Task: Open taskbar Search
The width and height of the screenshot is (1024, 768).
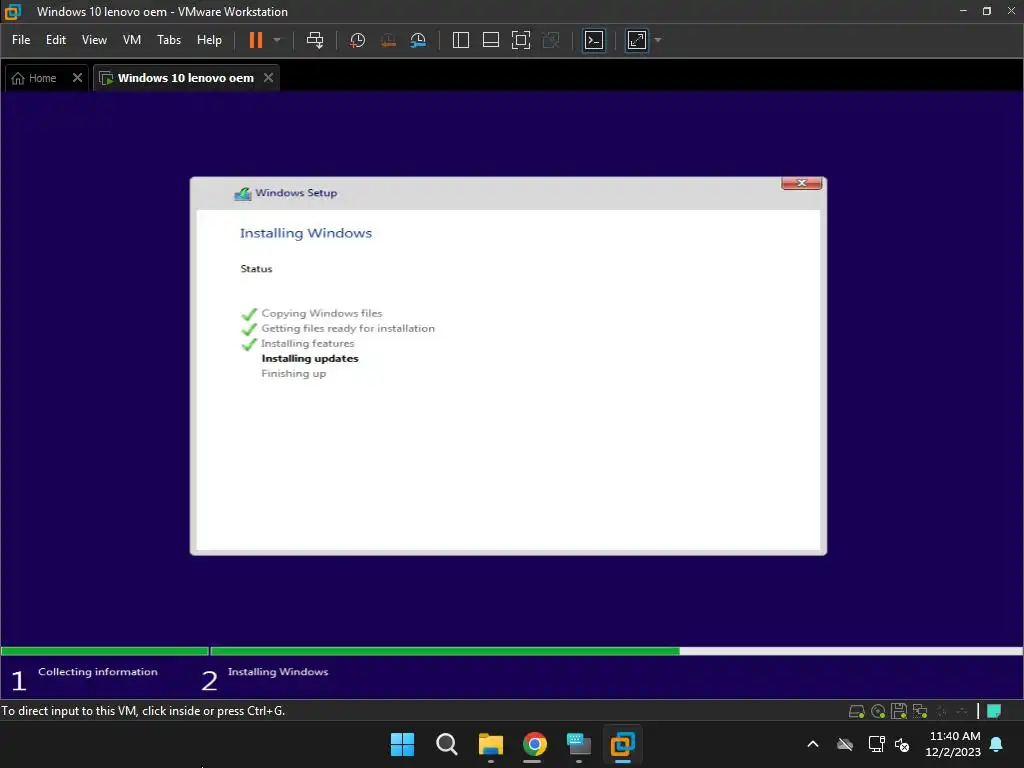Action: click(447, 744)
